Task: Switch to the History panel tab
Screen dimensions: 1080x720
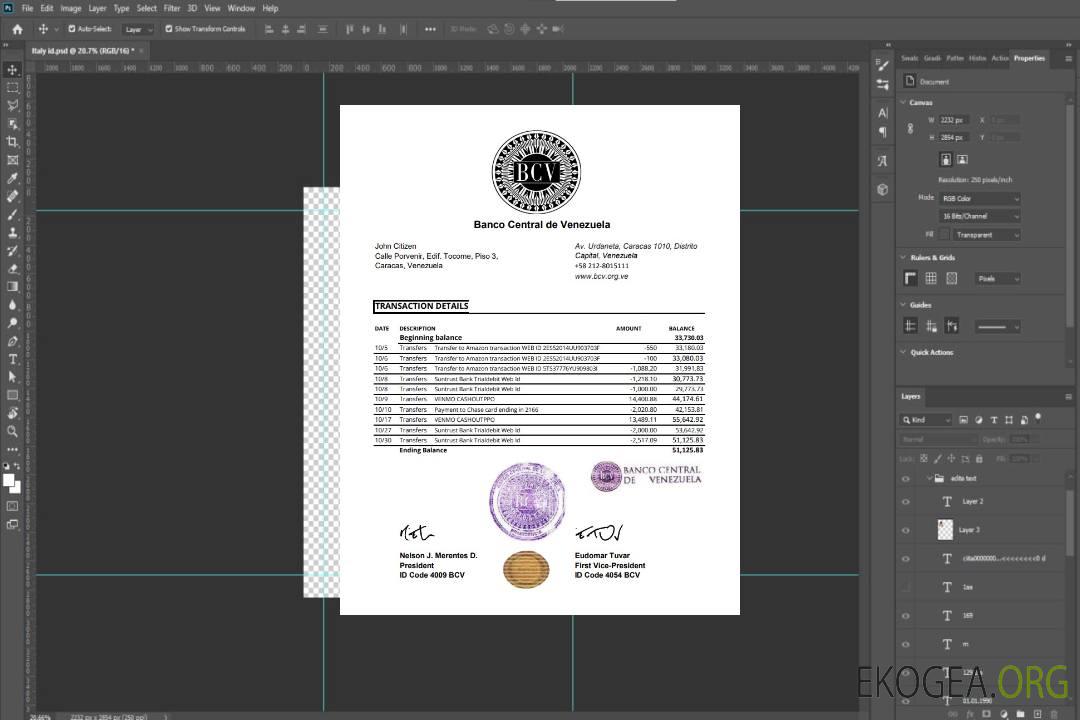Action: point(977,59)
